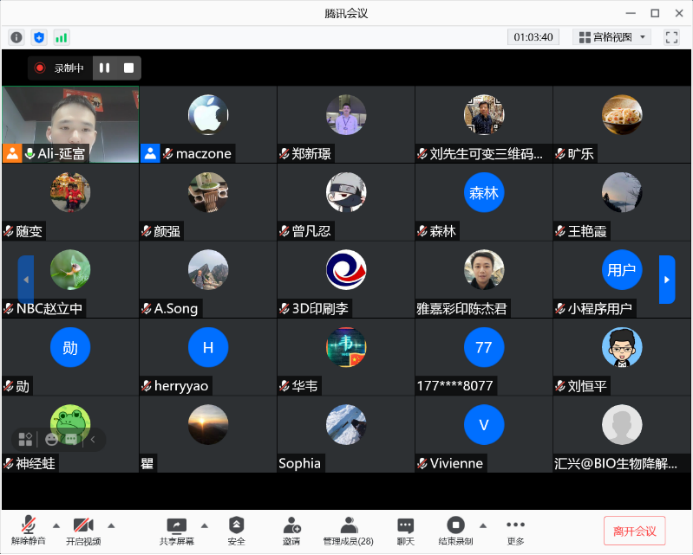Expand audio options arrow beside 解除静音
Image resolution: width=693 pixels, height=555 pixels.
point(56,525)
